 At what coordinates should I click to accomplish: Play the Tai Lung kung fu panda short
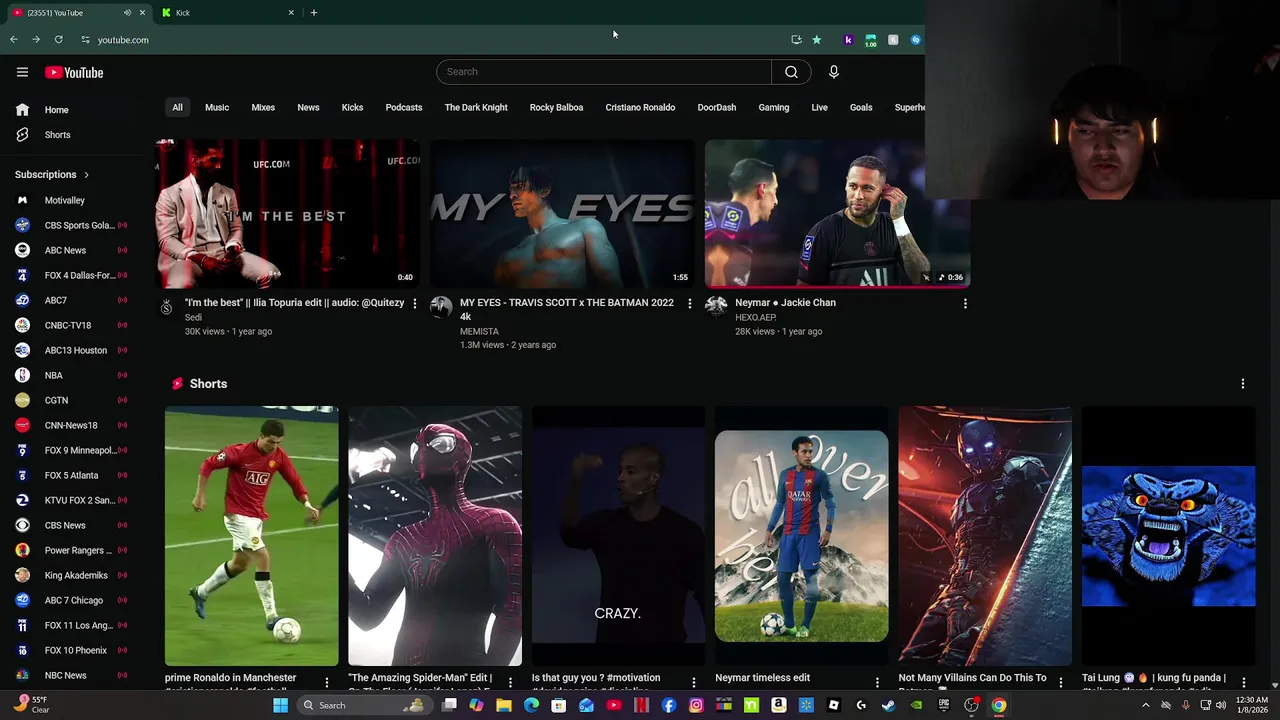[1168, 536]
